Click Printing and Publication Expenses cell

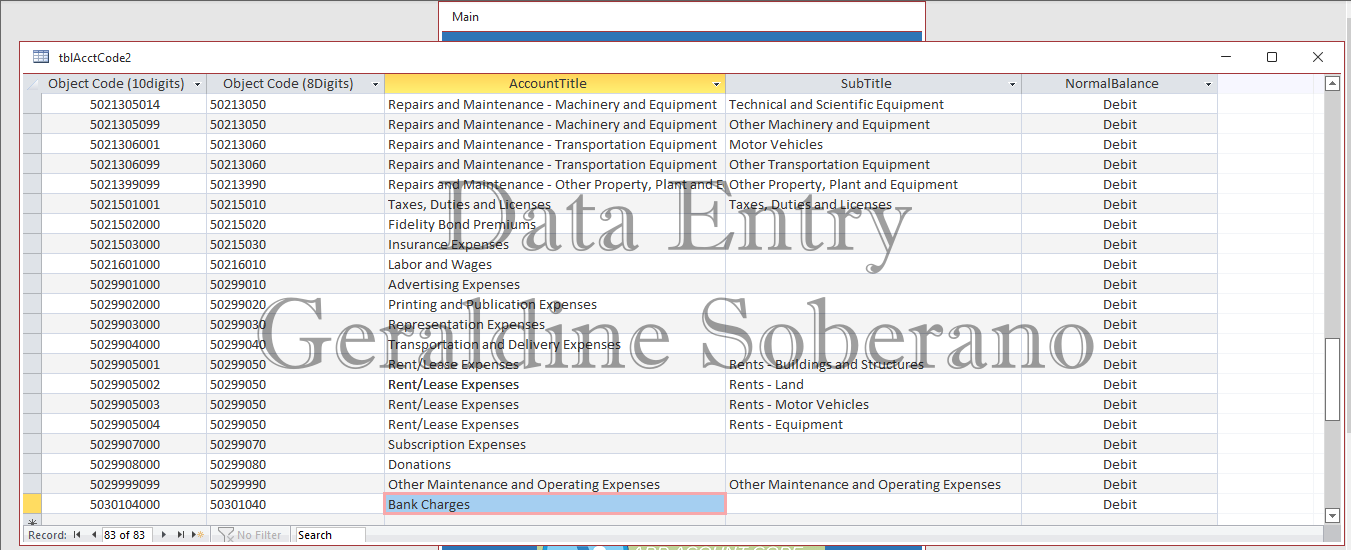coord(555,304)
